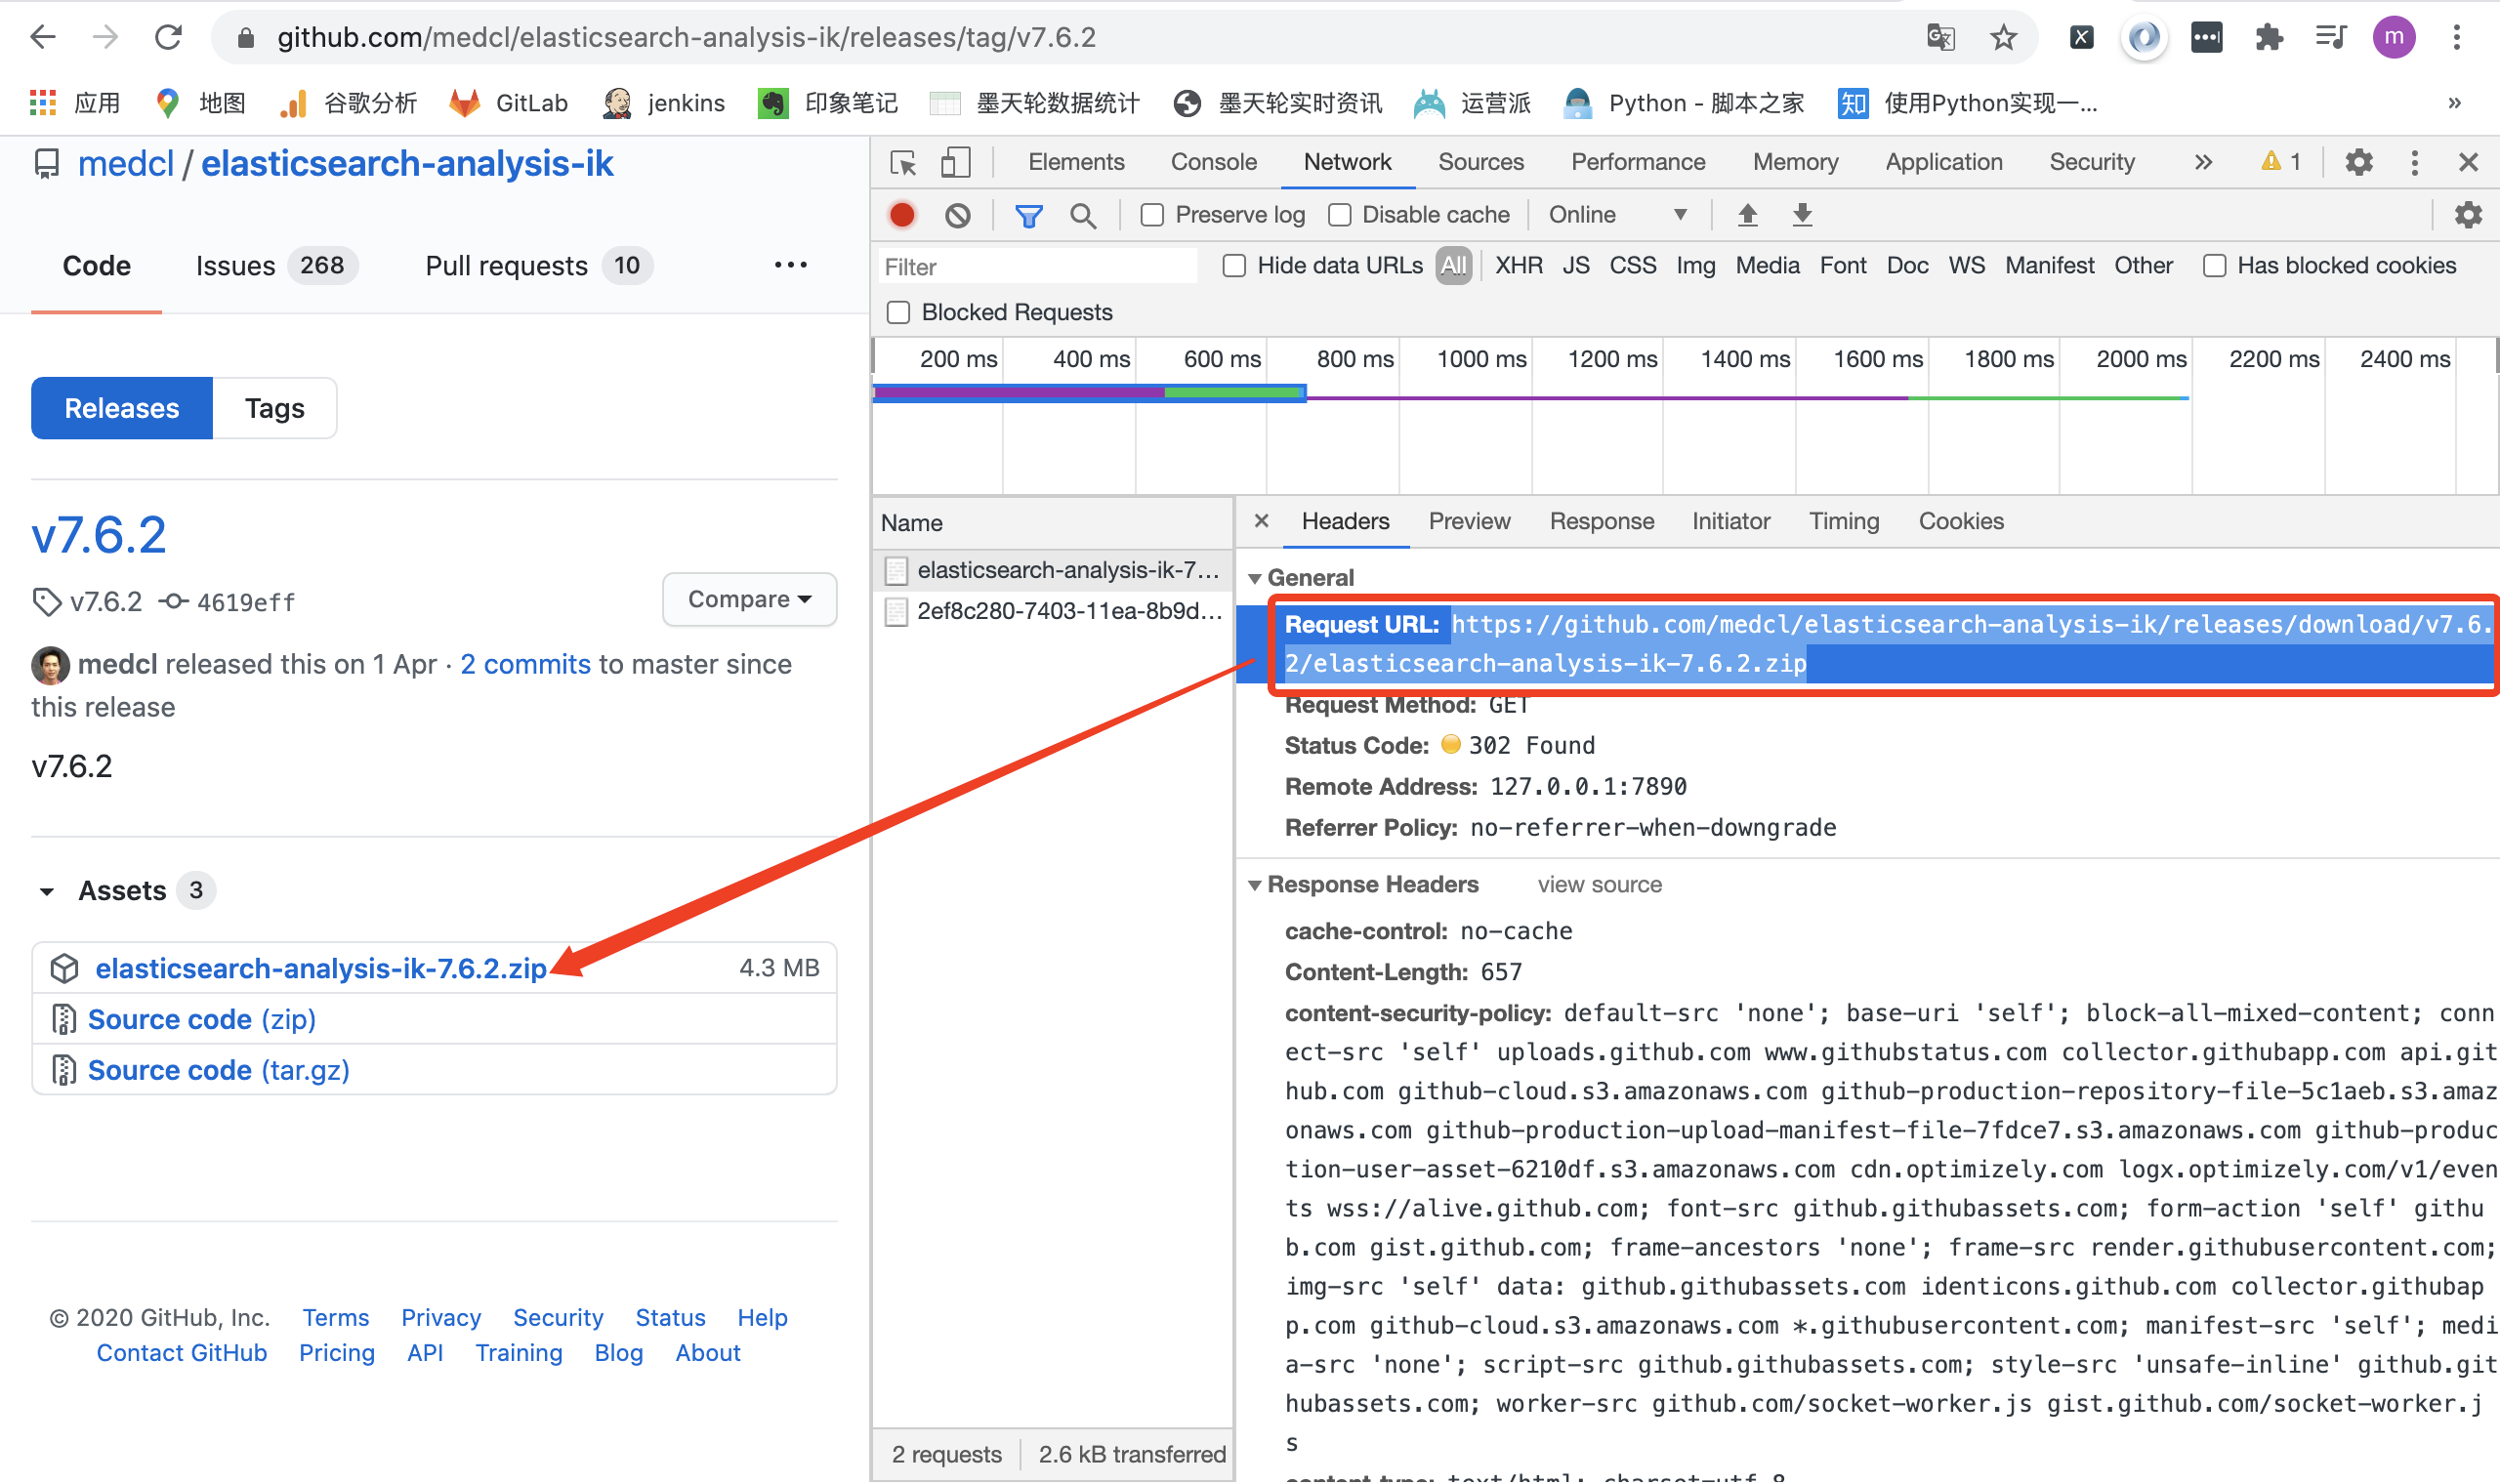Toggle the device toolbar icon
Viewport: 2500px width, 1484px height.
click(955, 163)
